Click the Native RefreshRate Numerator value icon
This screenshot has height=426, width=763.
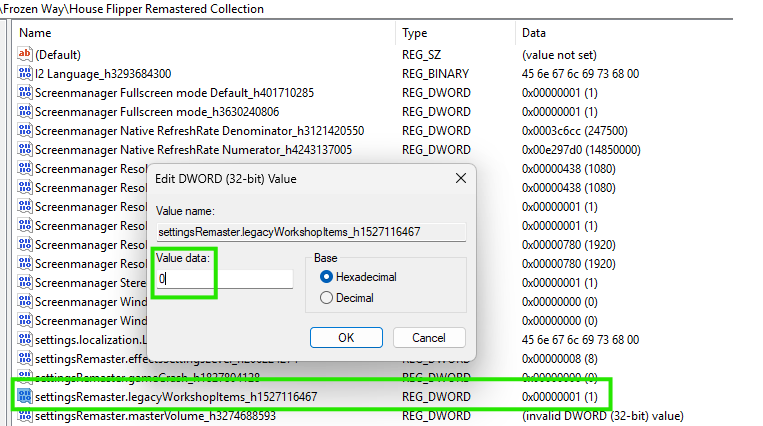click(x=24, y=149)
